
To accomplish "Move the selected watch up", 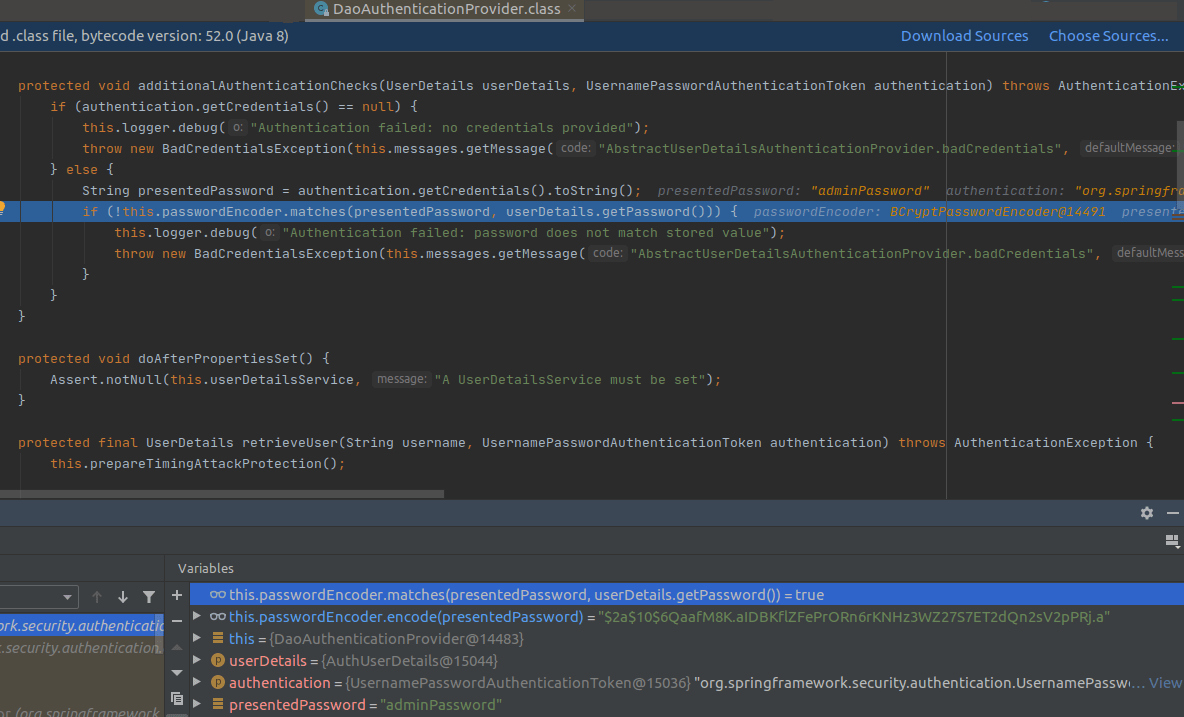I will click(x=177, y=648).
